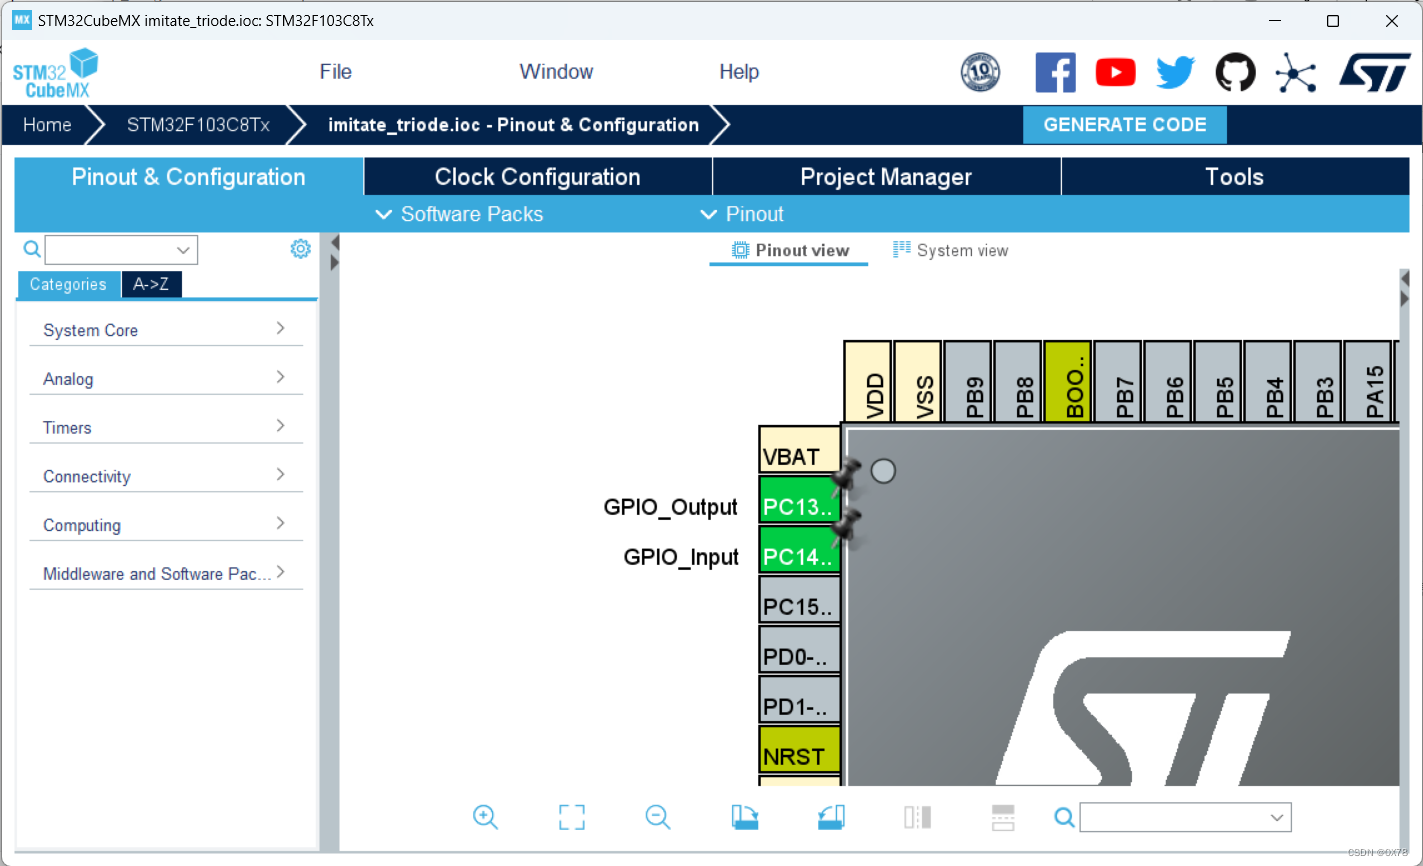
Task: Open the Facebook icon link
Action: [x=1055, y=73]
